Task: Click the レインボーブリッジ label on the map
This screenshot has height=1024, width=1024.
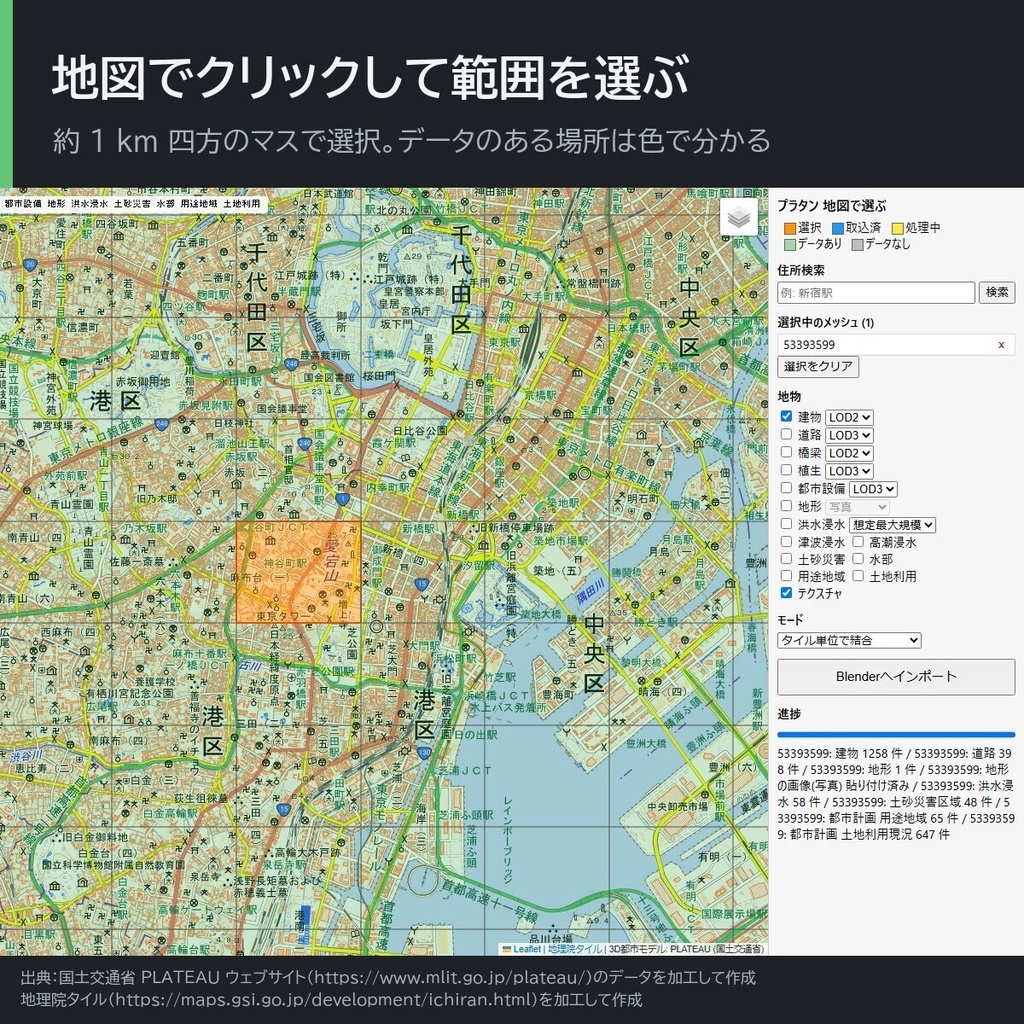Action: [x=507, y=839]
